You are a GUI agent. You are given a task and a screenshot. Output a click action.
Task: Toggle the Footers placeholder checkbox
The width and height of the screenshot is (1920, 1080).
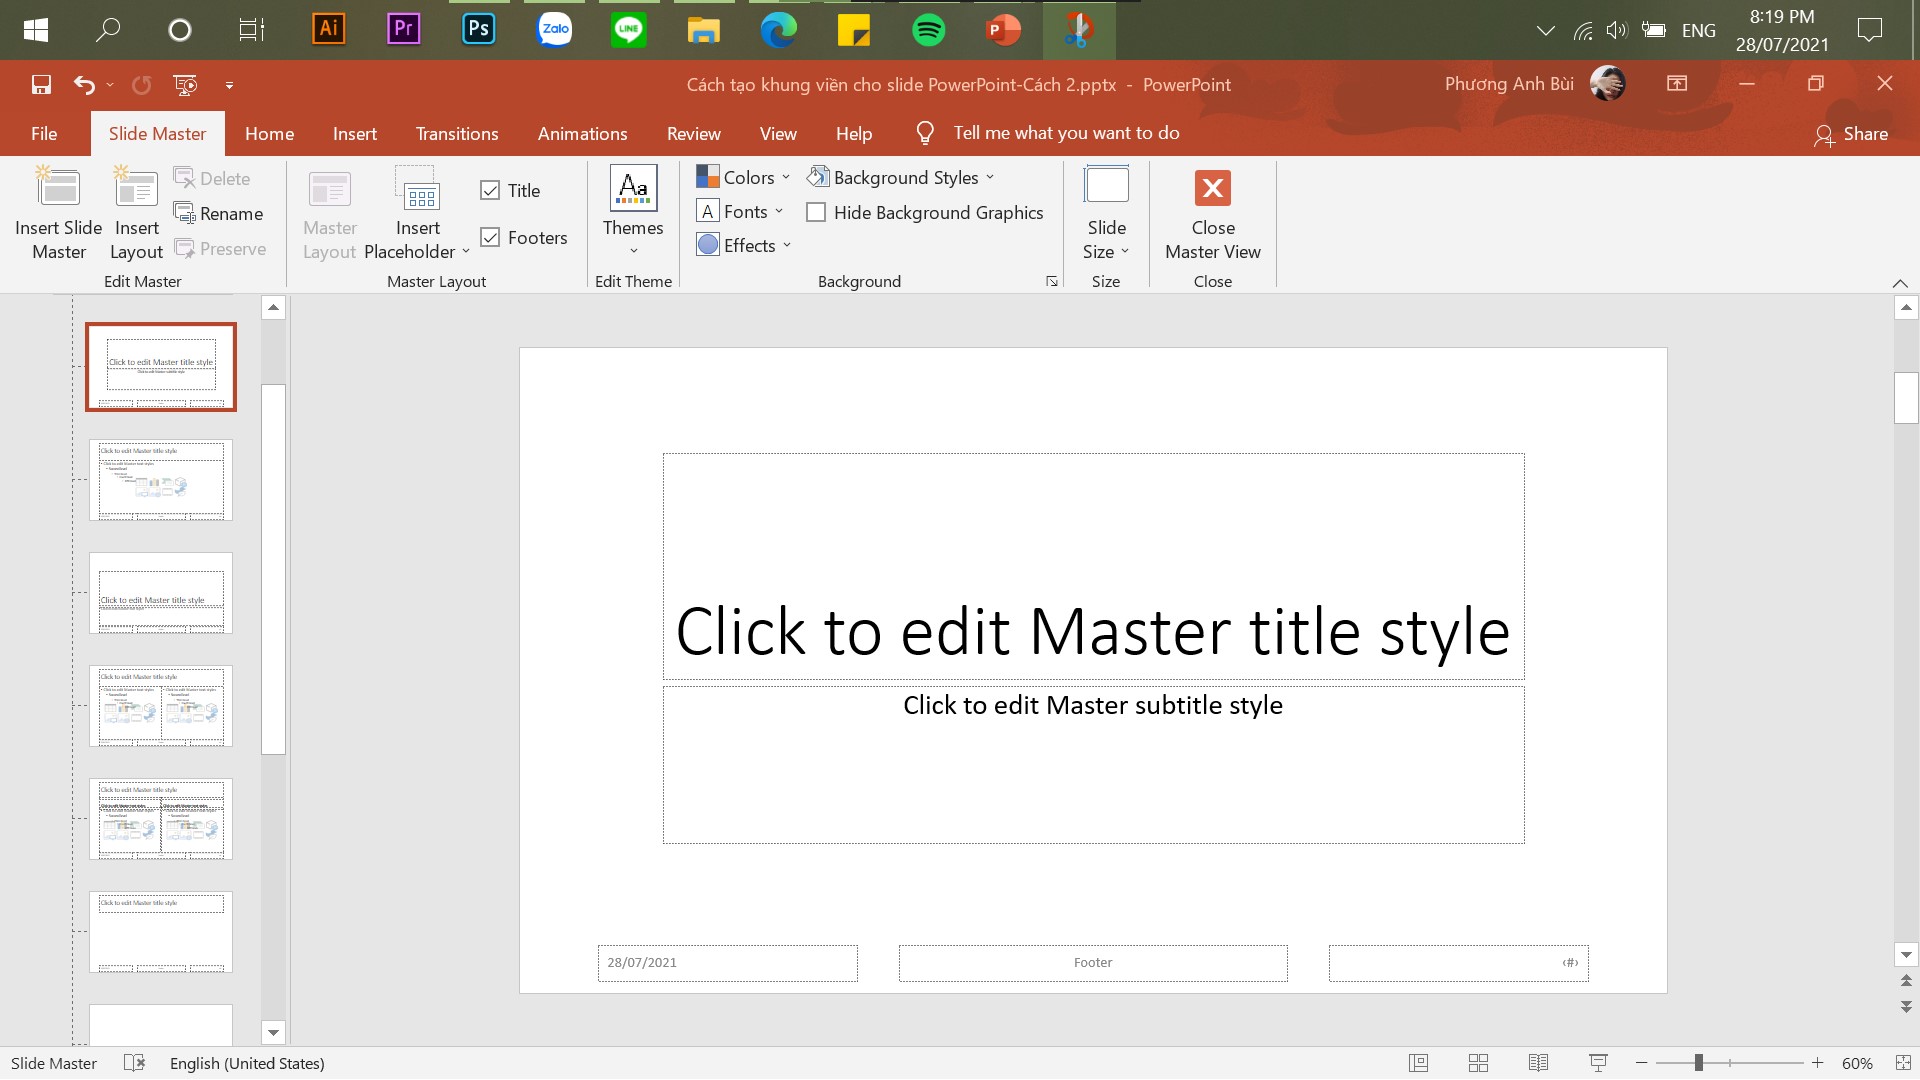point(491,236)
